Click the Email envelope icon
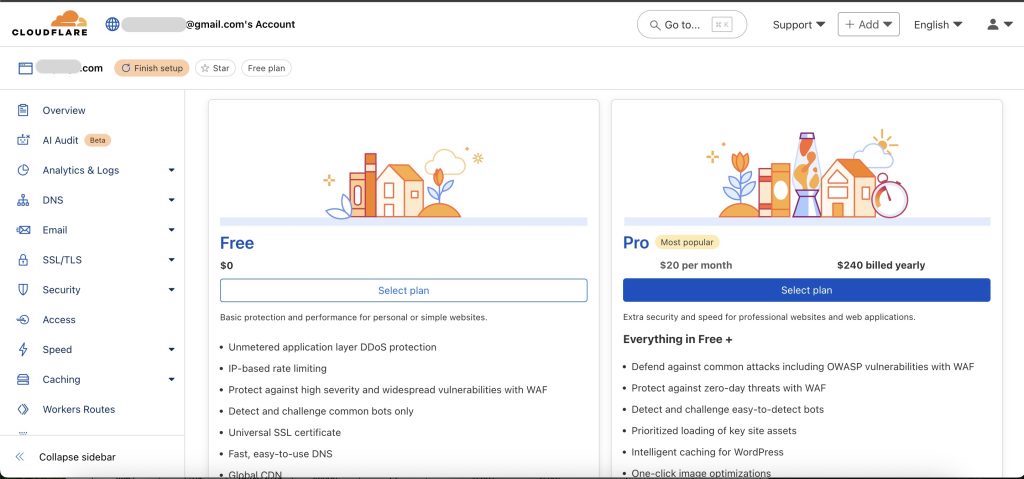The height and width of the screenshot is (479, 1024). [23, 230]
